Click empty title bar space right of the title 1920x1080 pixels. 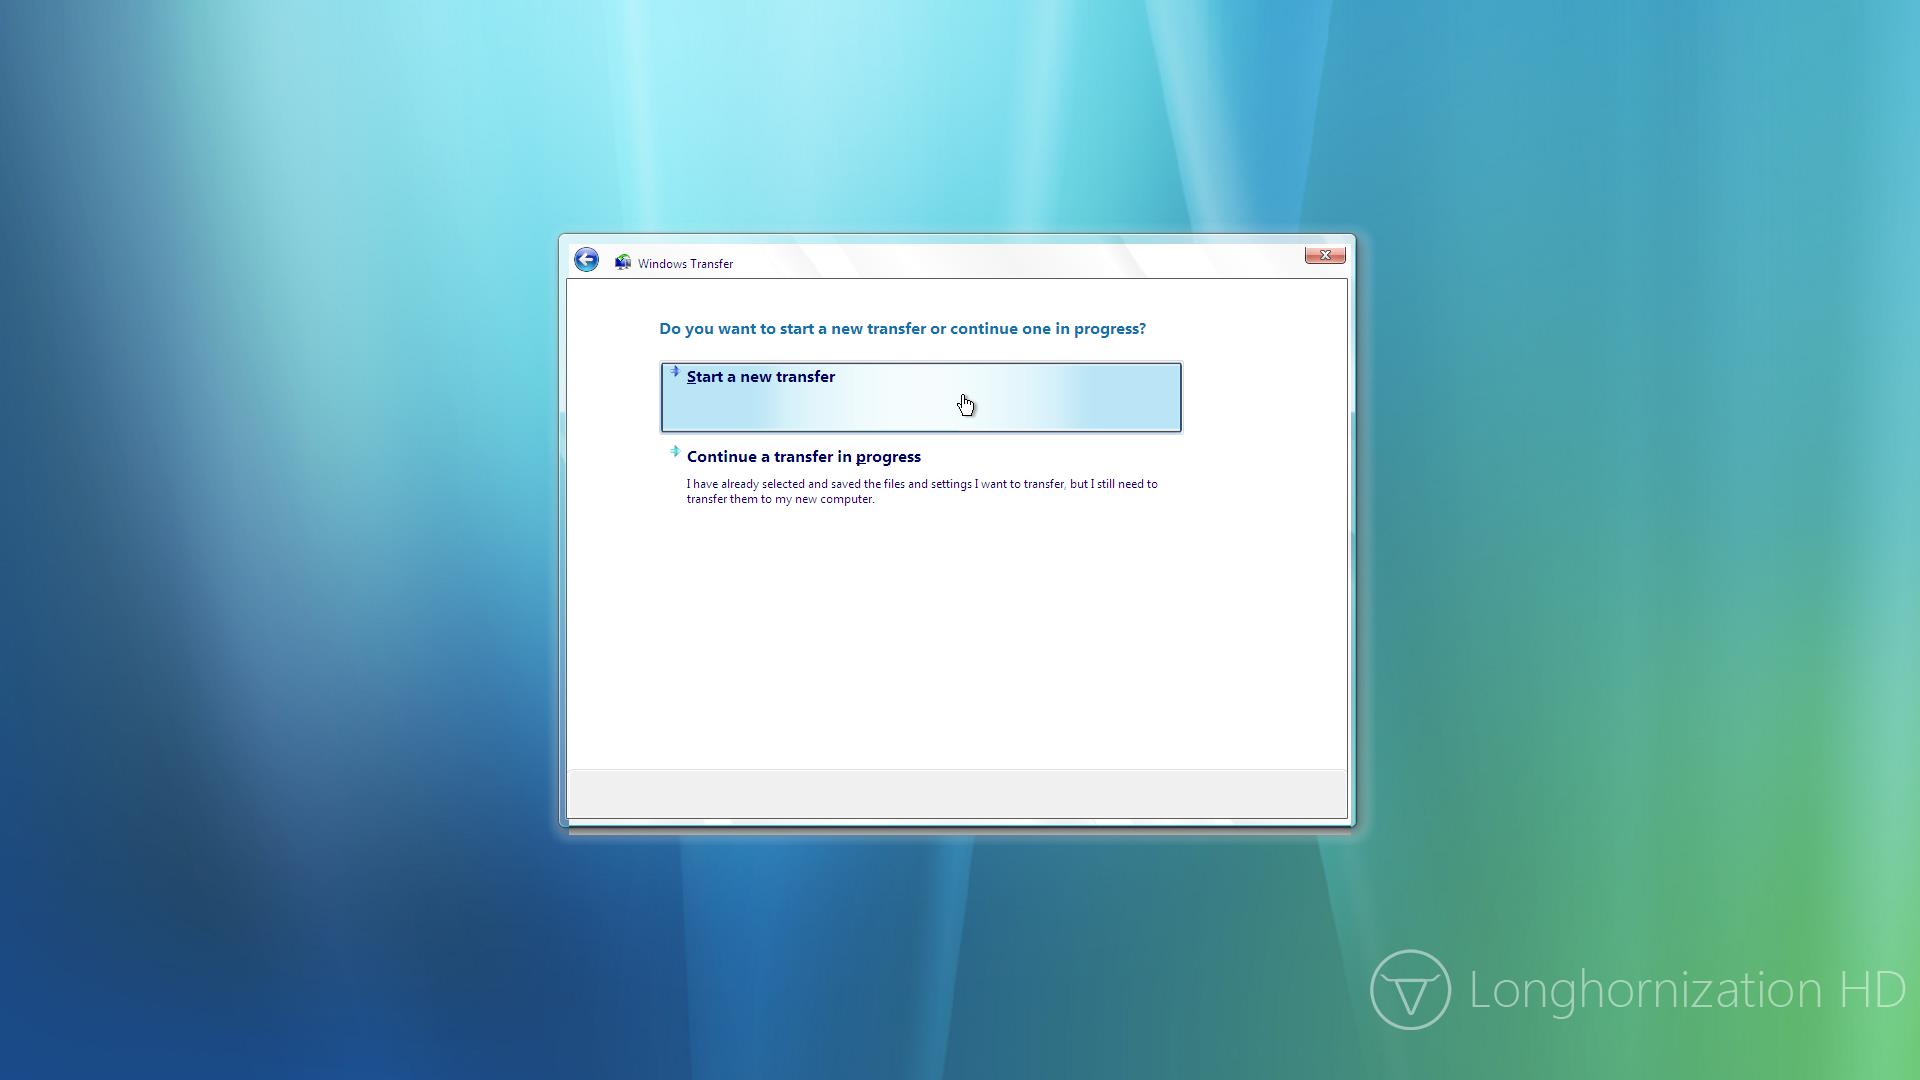pyautogui.click(x=1000, y=262)
